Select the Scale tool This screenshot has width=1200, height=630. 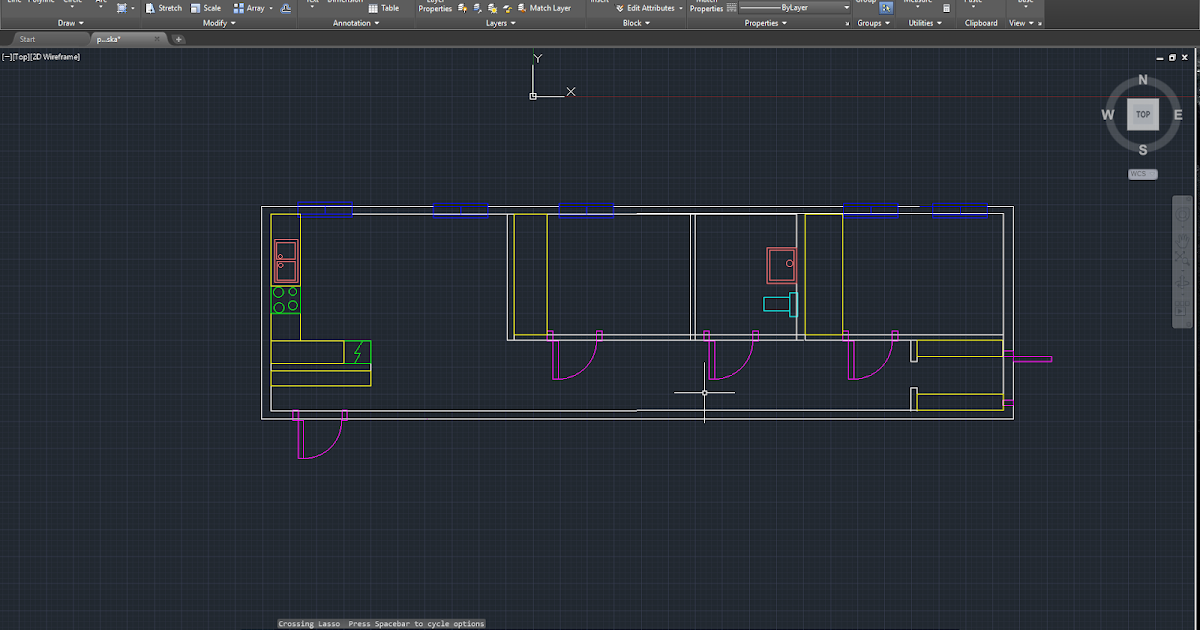pyautogui.click(x=207, y=7)
